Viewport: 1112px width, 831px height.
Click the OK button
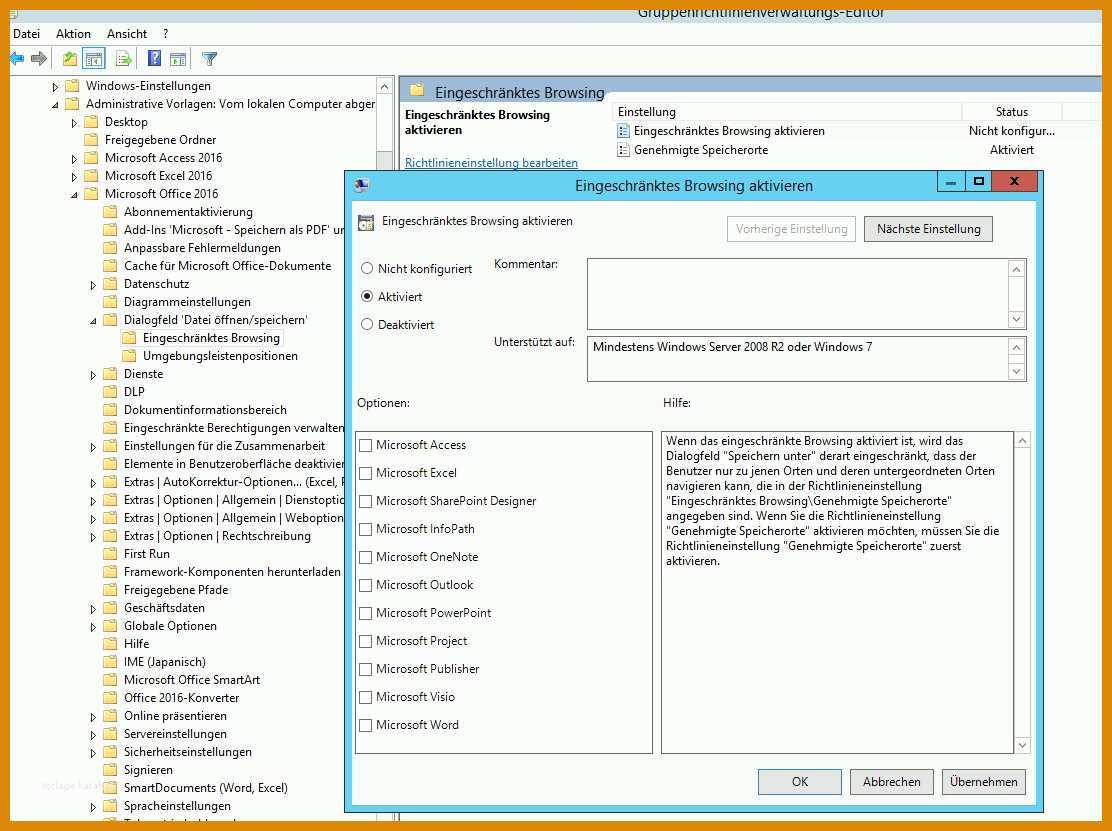(x=799, y=781)
